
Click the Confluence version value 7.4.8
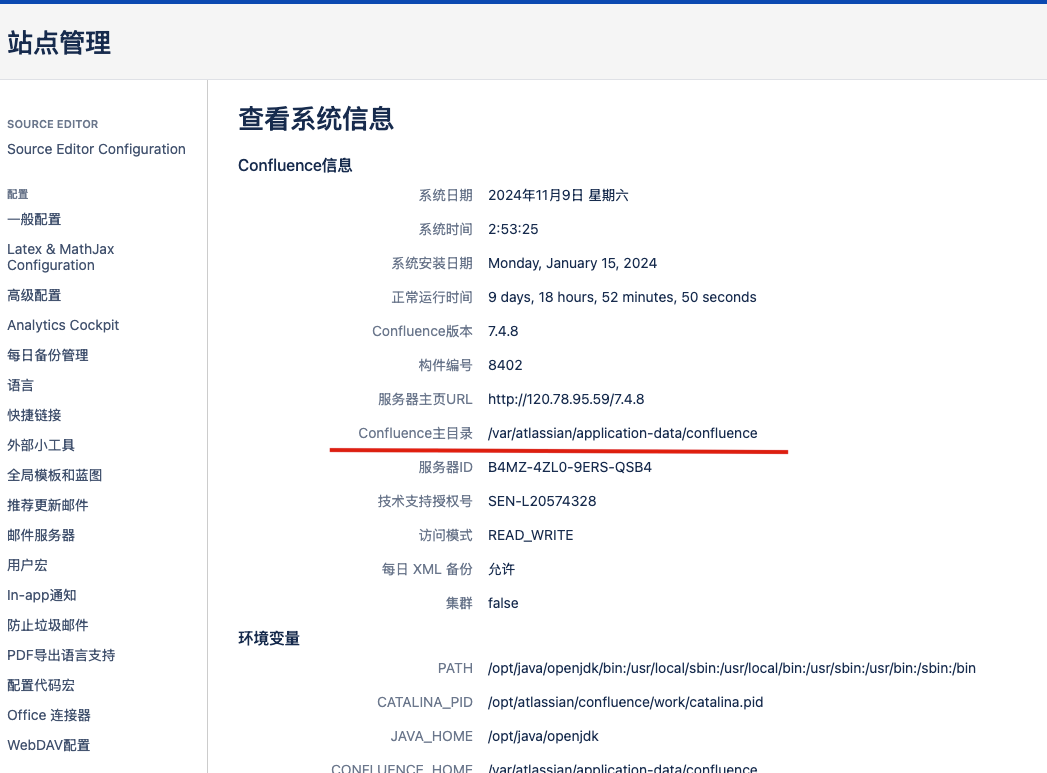pyautogui.click(x=503, y=332)
